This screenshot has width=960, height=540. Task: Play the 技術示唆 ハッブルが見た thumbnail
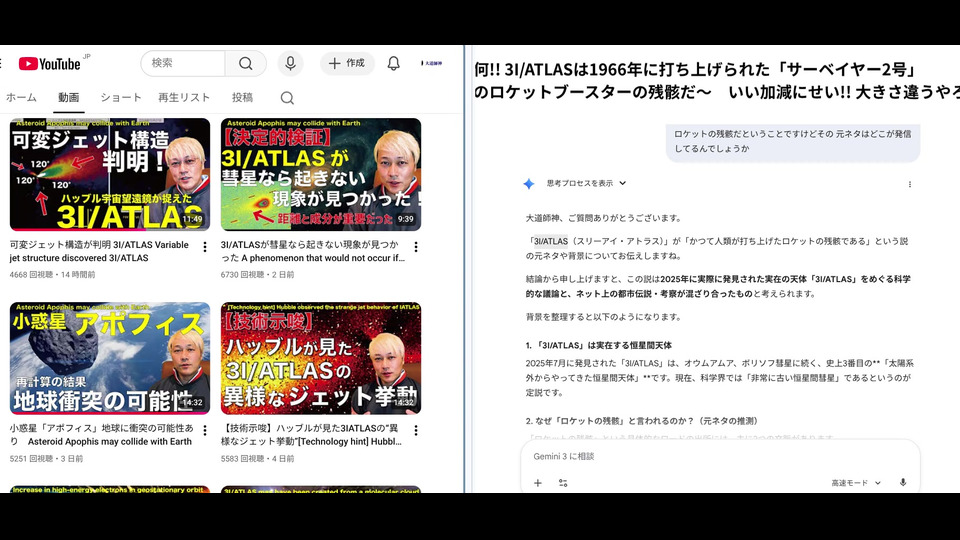321,358
